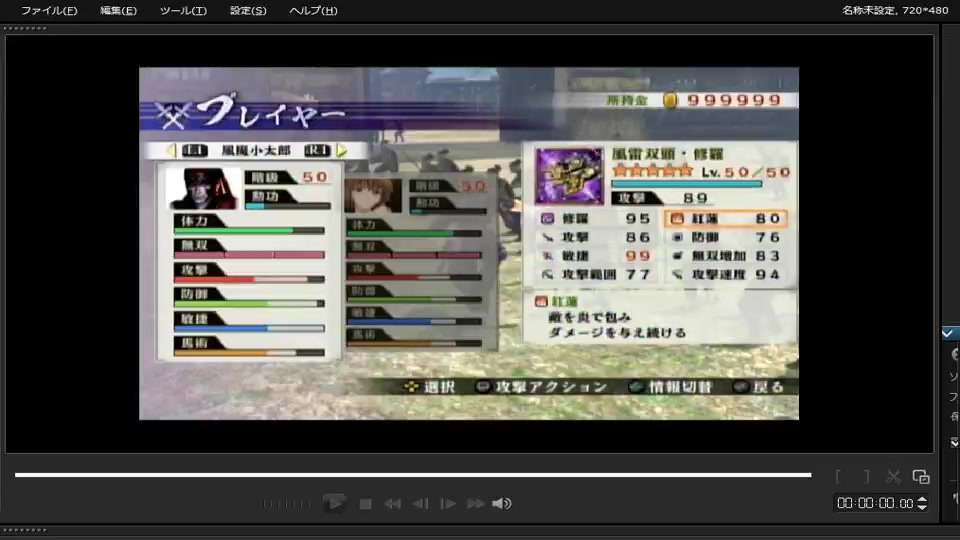Set mark-out with right bracket icon
This screenshot has height=540, width=960.
click(x=866, y=476)
